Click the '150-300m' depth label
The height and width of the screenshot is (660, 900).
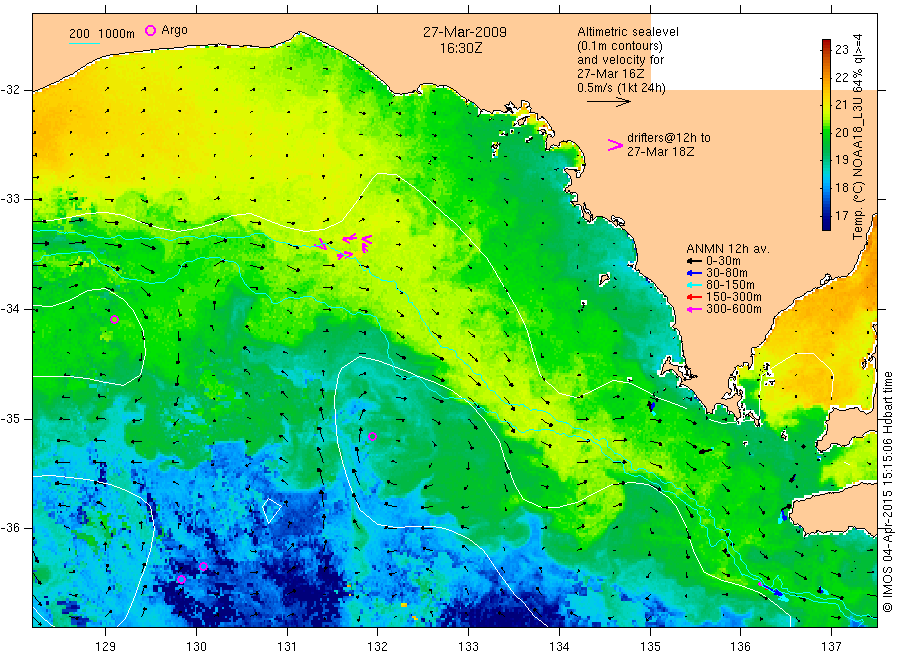click(734, 297)
